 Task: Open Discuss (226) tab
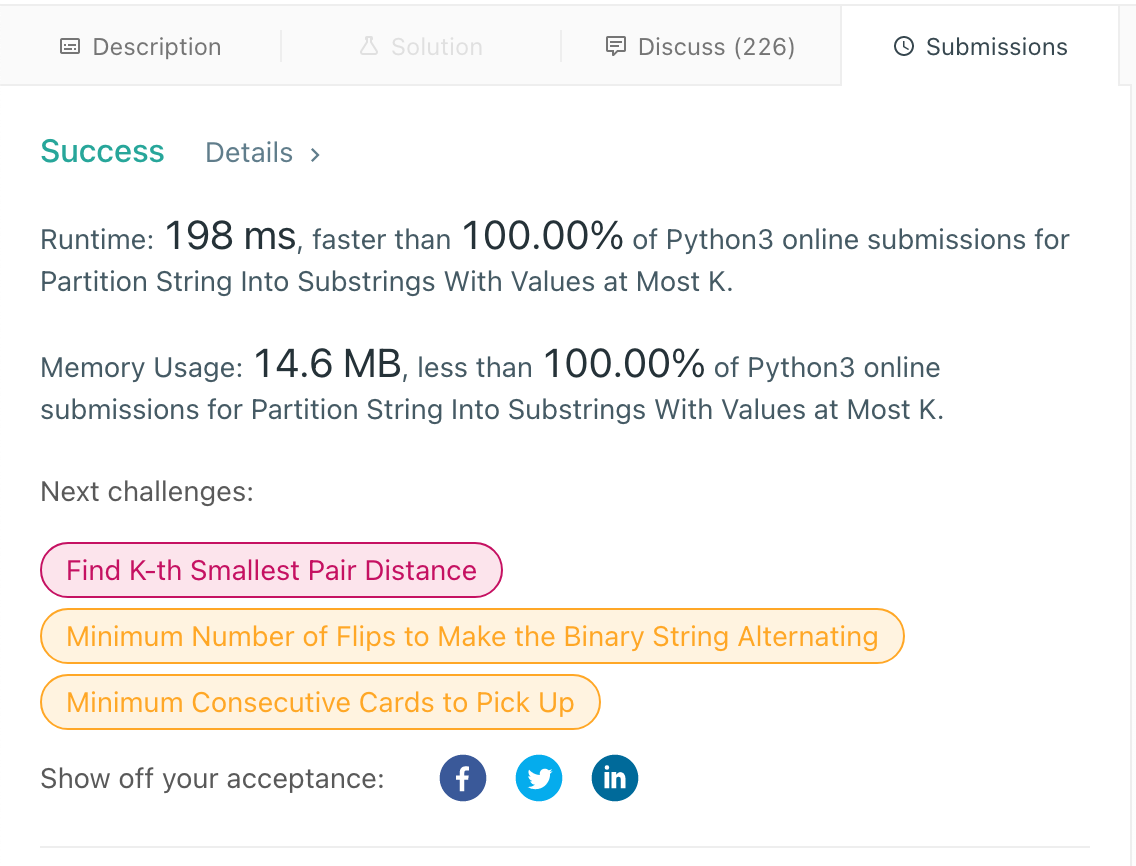(x=701, y=46)
